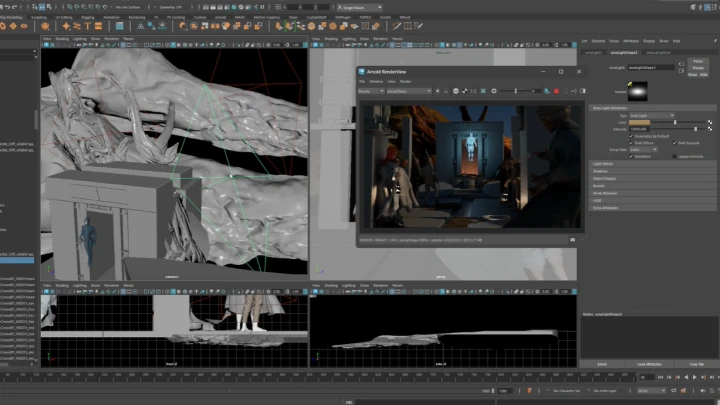Toggle the Normalize checkbox
Viewport: 720px width, 405px height.
(x=631, y=157)
